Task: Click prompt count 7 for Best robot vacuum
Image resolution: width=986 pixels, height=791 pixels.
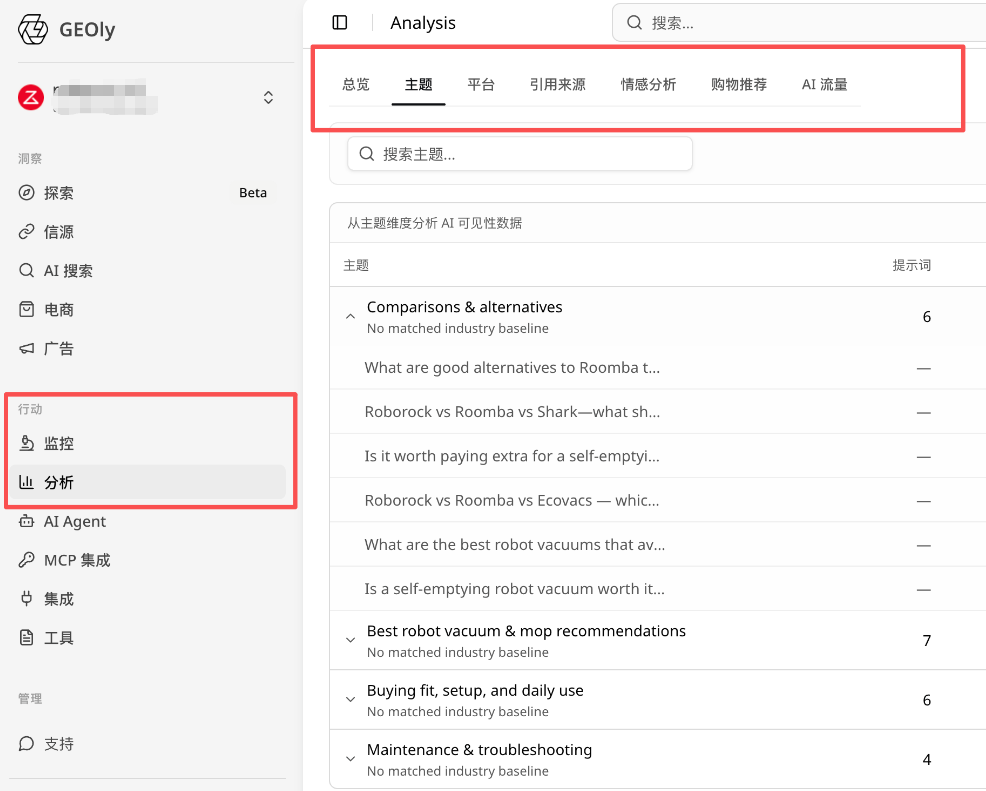Action: pos(926,640)
